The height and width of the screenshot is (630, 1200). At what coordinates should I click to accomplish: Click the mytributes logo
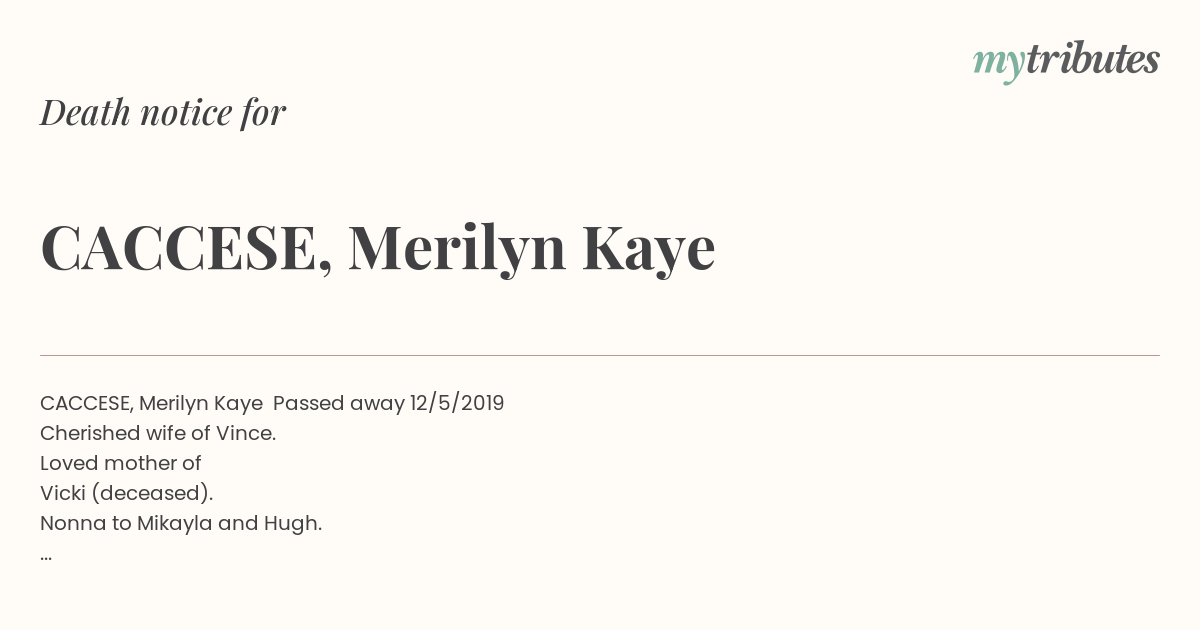(1066, 60)
